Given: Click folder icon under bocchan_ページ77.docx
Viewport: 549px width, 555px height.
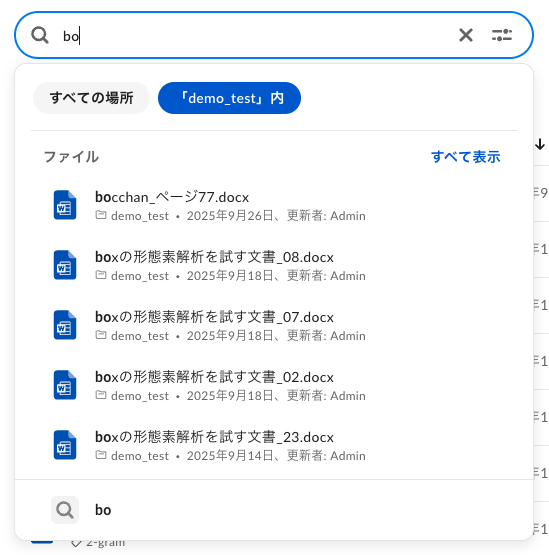Looking at the screenshot, I should 101,215.
